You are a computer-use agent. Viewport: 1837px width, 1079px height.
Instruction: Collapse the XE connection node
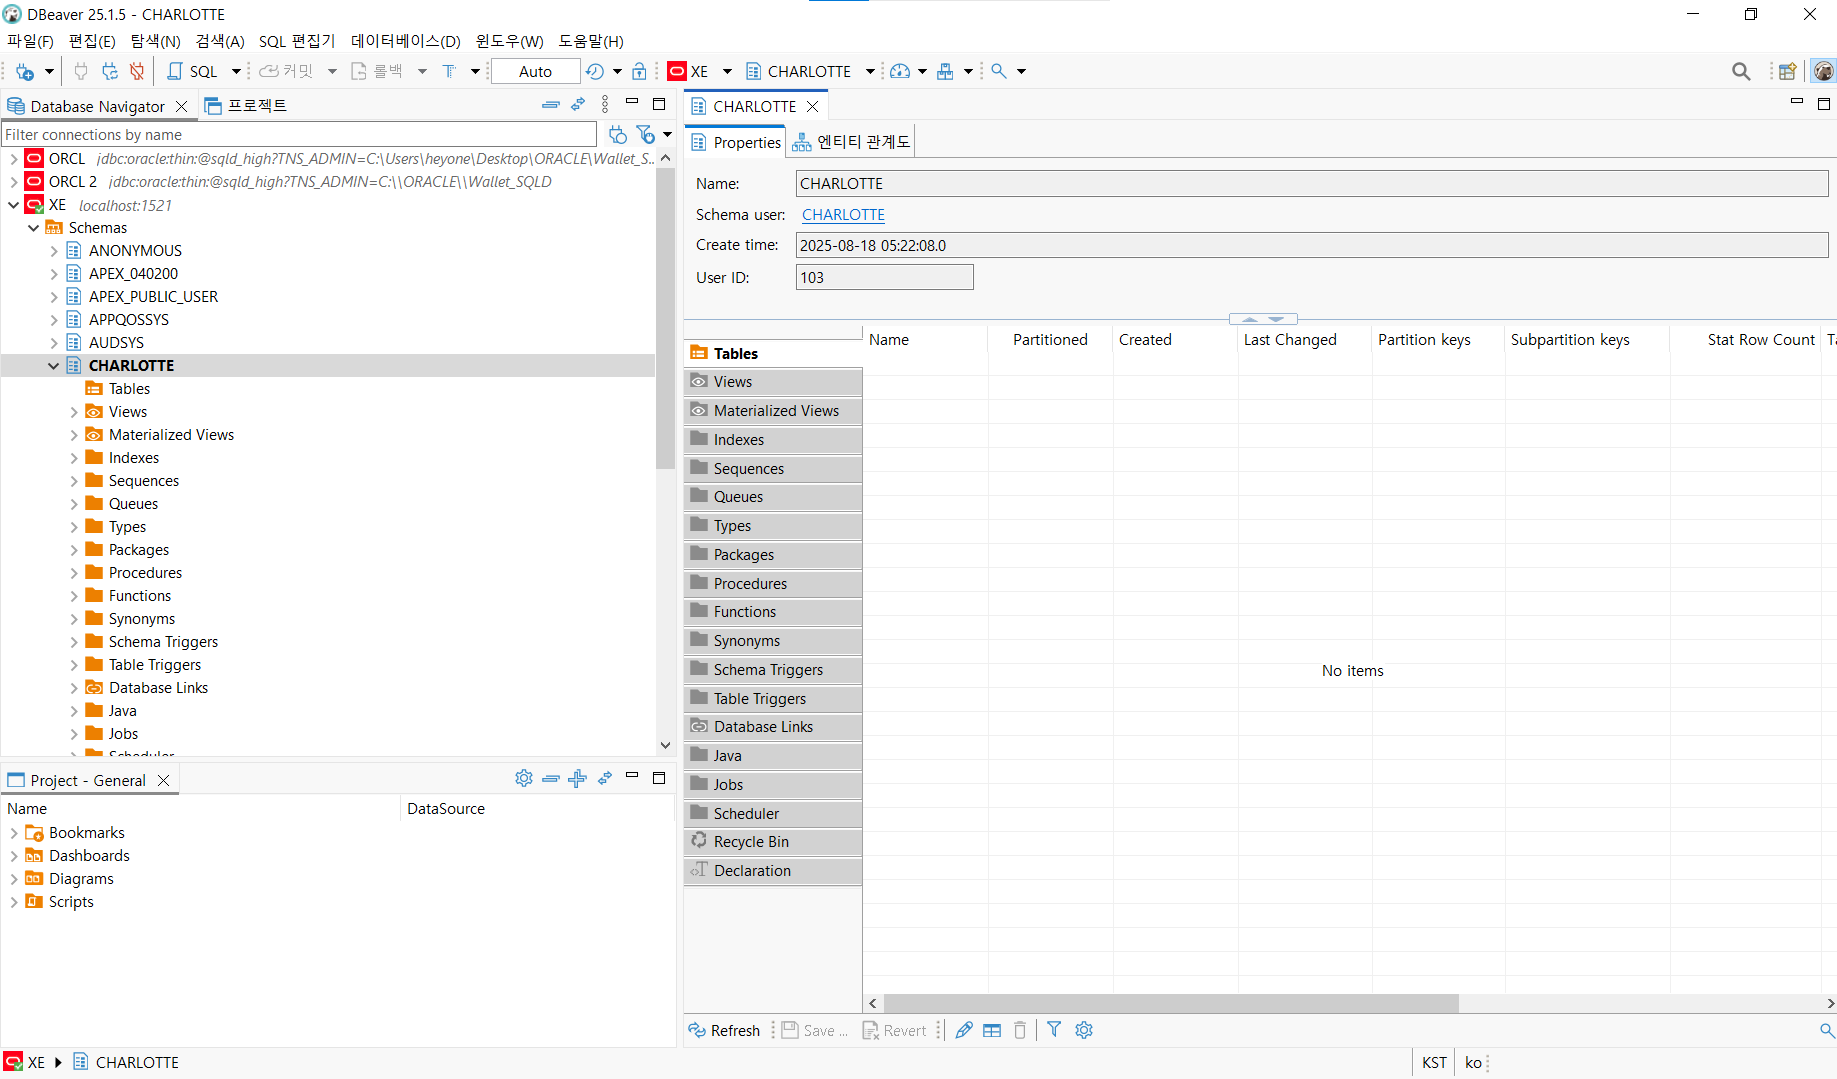click(13, 205)
